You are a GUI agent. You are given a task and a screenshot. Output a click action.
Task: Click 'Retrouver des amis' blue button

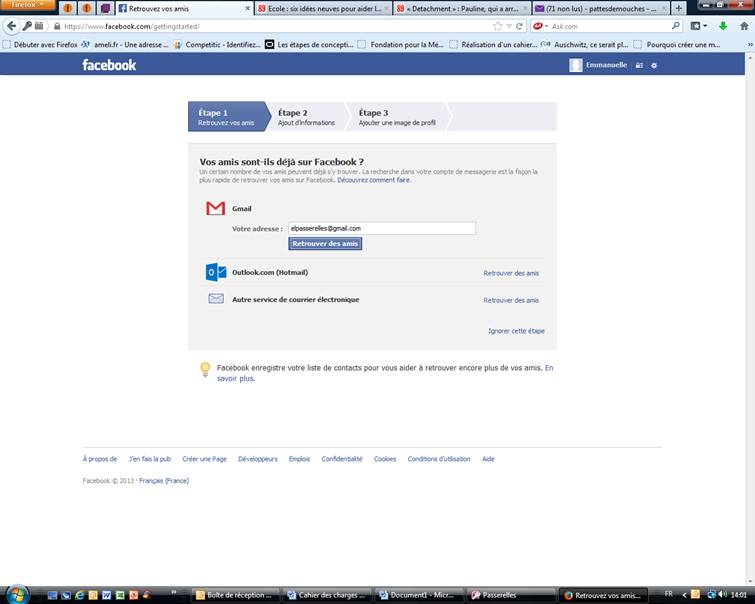pos(325,244)
